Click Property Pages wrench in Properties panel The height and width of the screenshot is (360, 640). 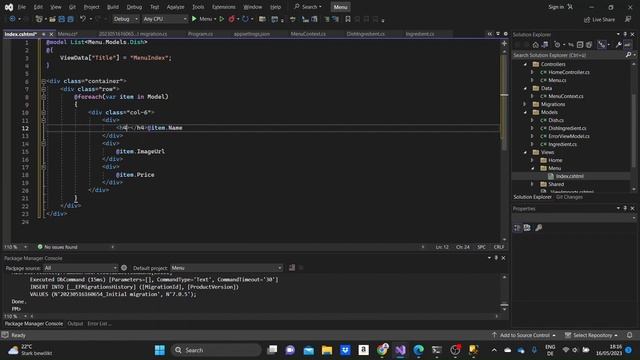point(538,228)
